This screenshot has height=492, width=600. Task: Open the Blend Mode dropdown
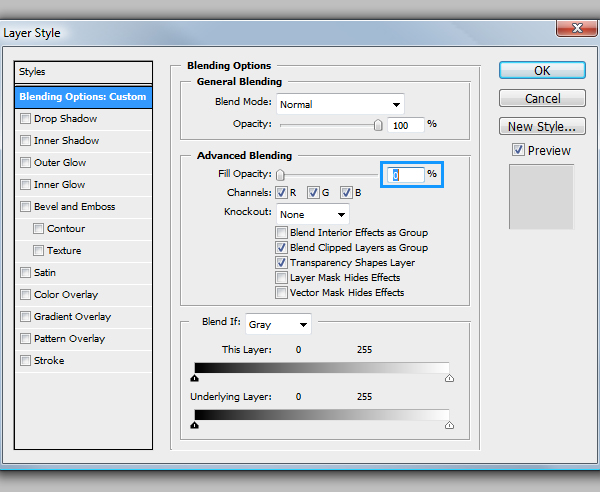click(340, 104)
